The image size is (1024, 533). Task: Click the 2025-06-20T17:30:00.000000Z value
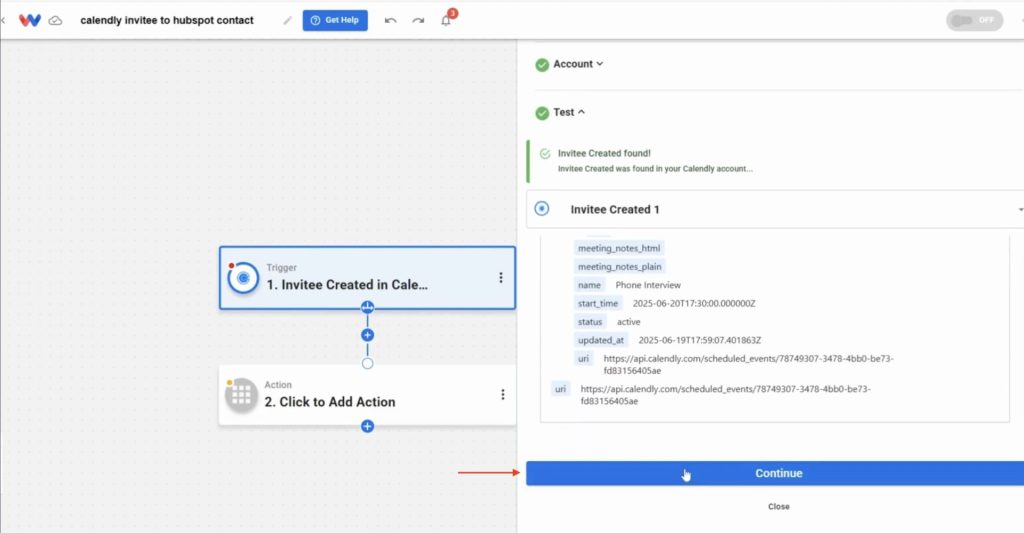pos(694,303)
